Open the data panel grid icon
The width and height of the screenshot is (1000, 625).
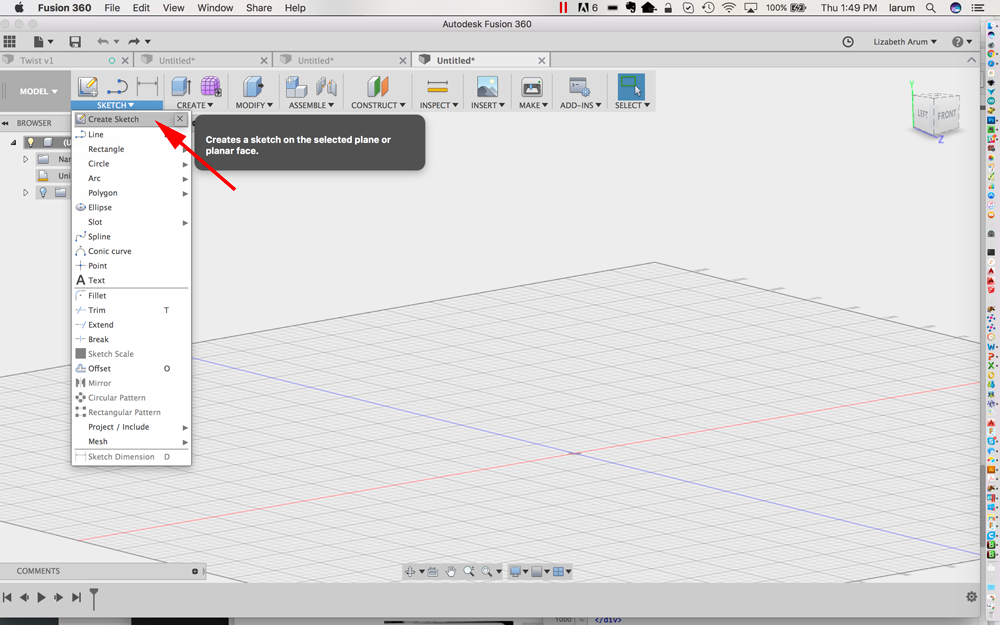[10, 41]
